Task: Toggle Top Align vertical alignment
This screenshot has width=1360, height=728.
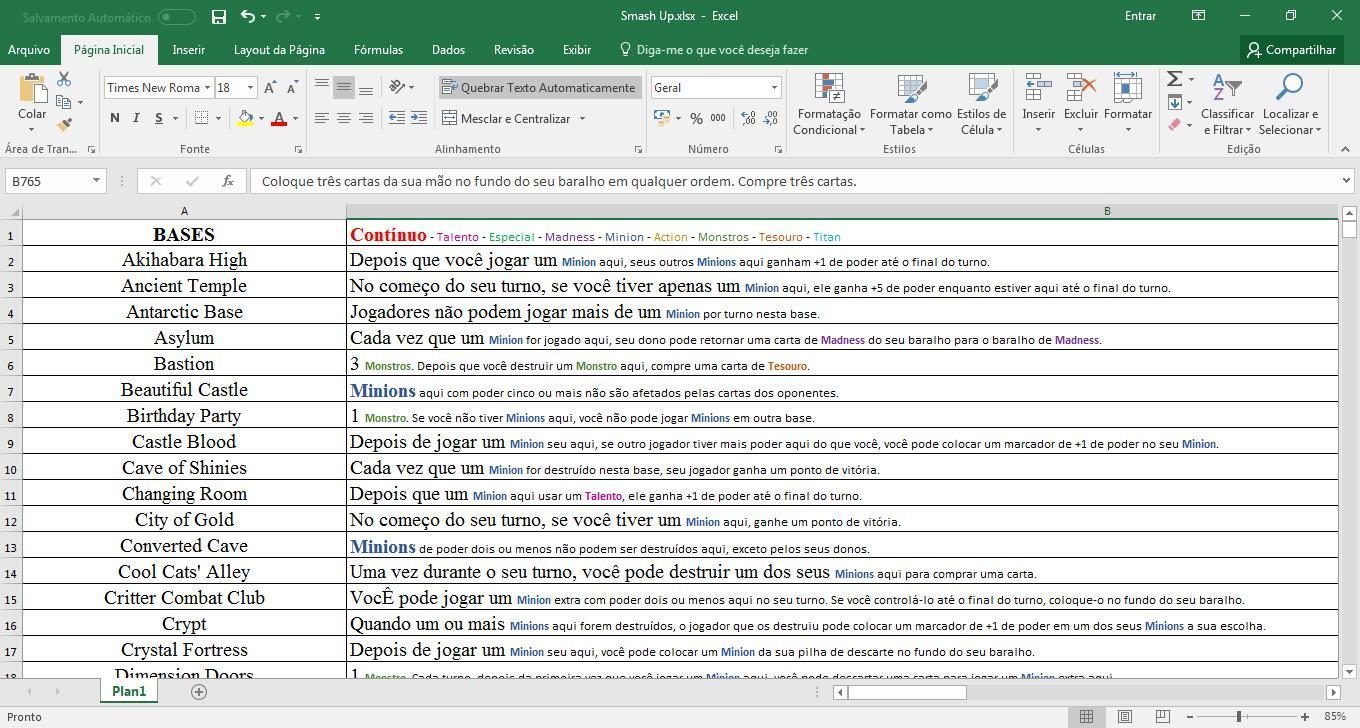Action: pos(321,88)
